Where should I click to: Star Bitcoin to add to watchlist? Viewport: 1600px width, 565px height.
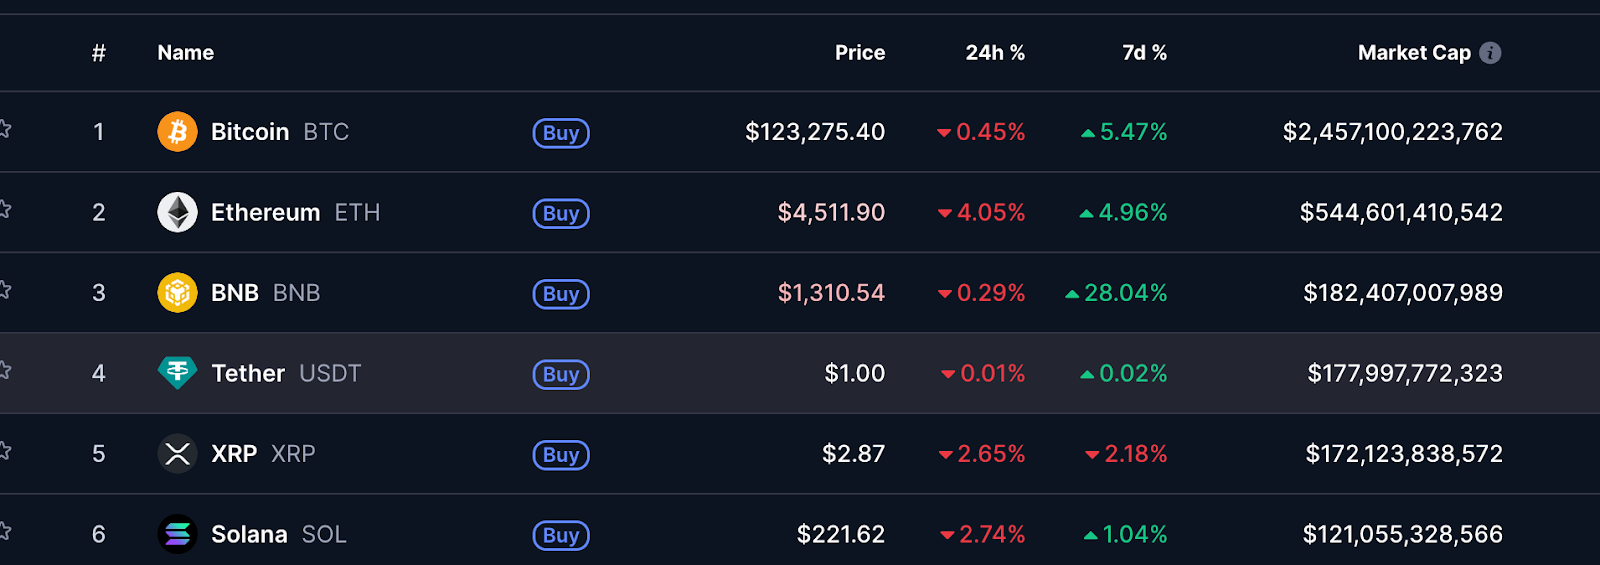tap(4, 129)
